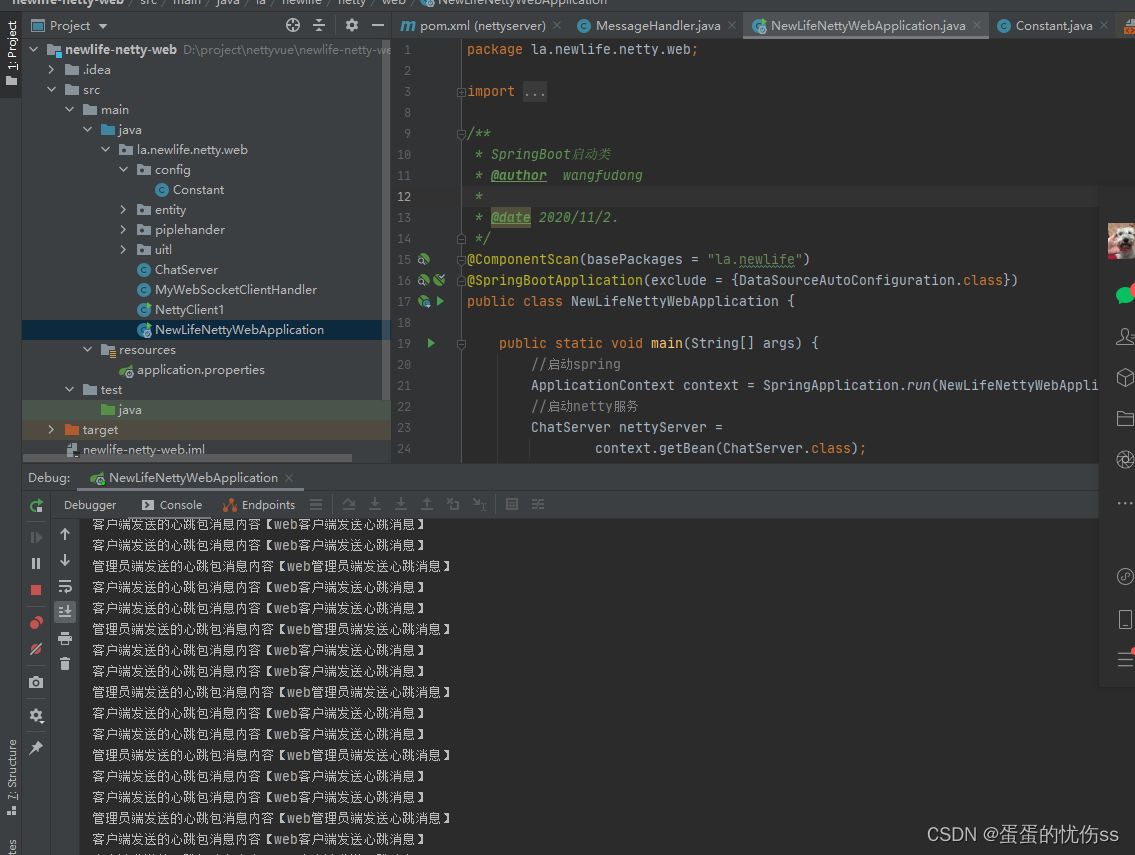Pin the debug tab with pin icon

click(36, 748)
